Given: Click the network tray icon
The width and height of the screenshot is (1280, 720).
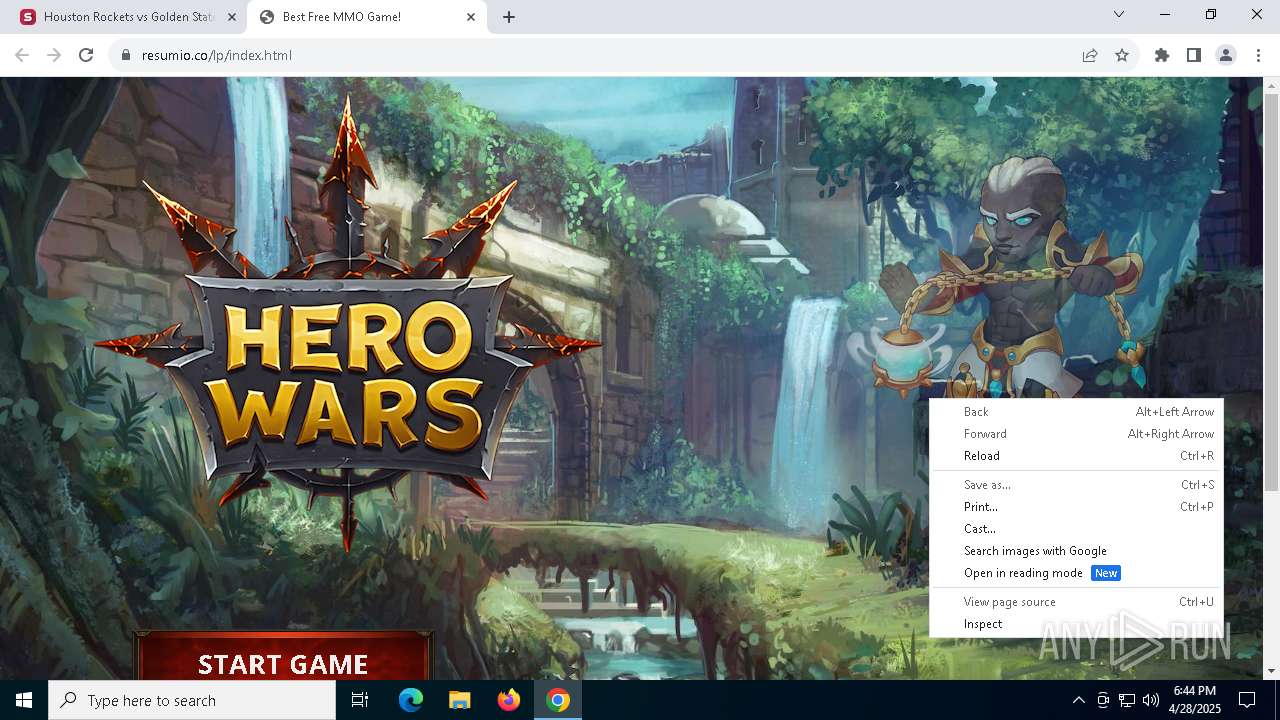Looking at the screenshot, I should [1127, 700].
